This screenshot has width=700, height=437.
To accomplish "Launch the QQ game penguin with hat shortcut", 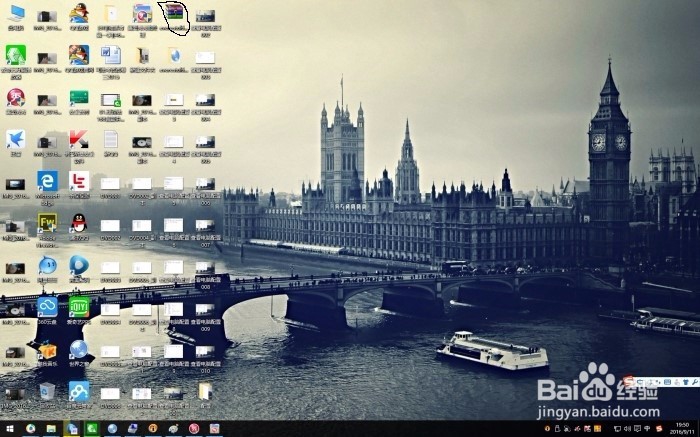I will coord(79,13).
